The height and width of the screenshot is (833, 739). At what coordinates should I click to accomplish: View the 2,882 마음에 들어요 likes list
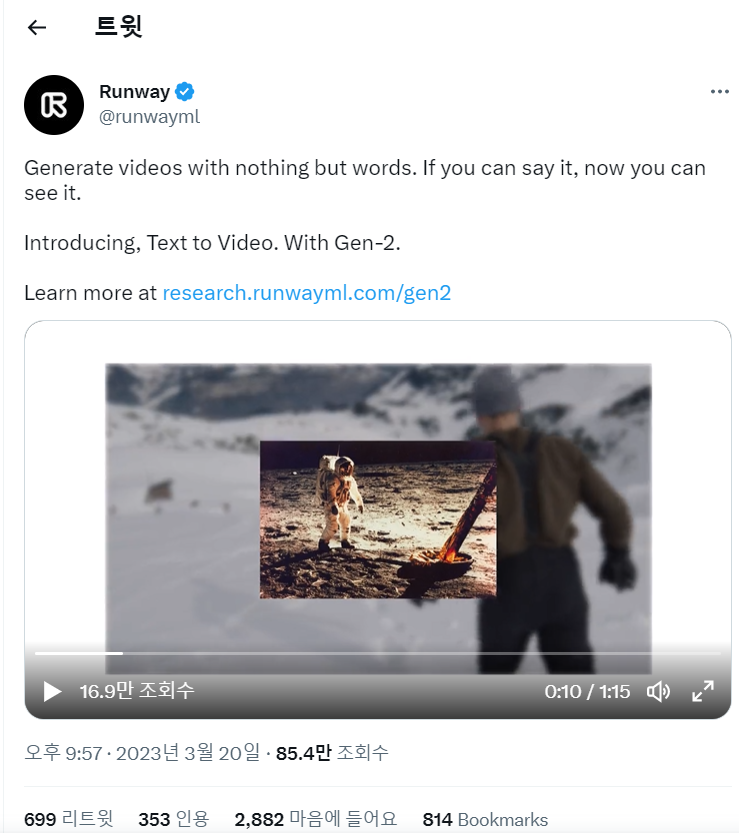[x=316, y=819]
